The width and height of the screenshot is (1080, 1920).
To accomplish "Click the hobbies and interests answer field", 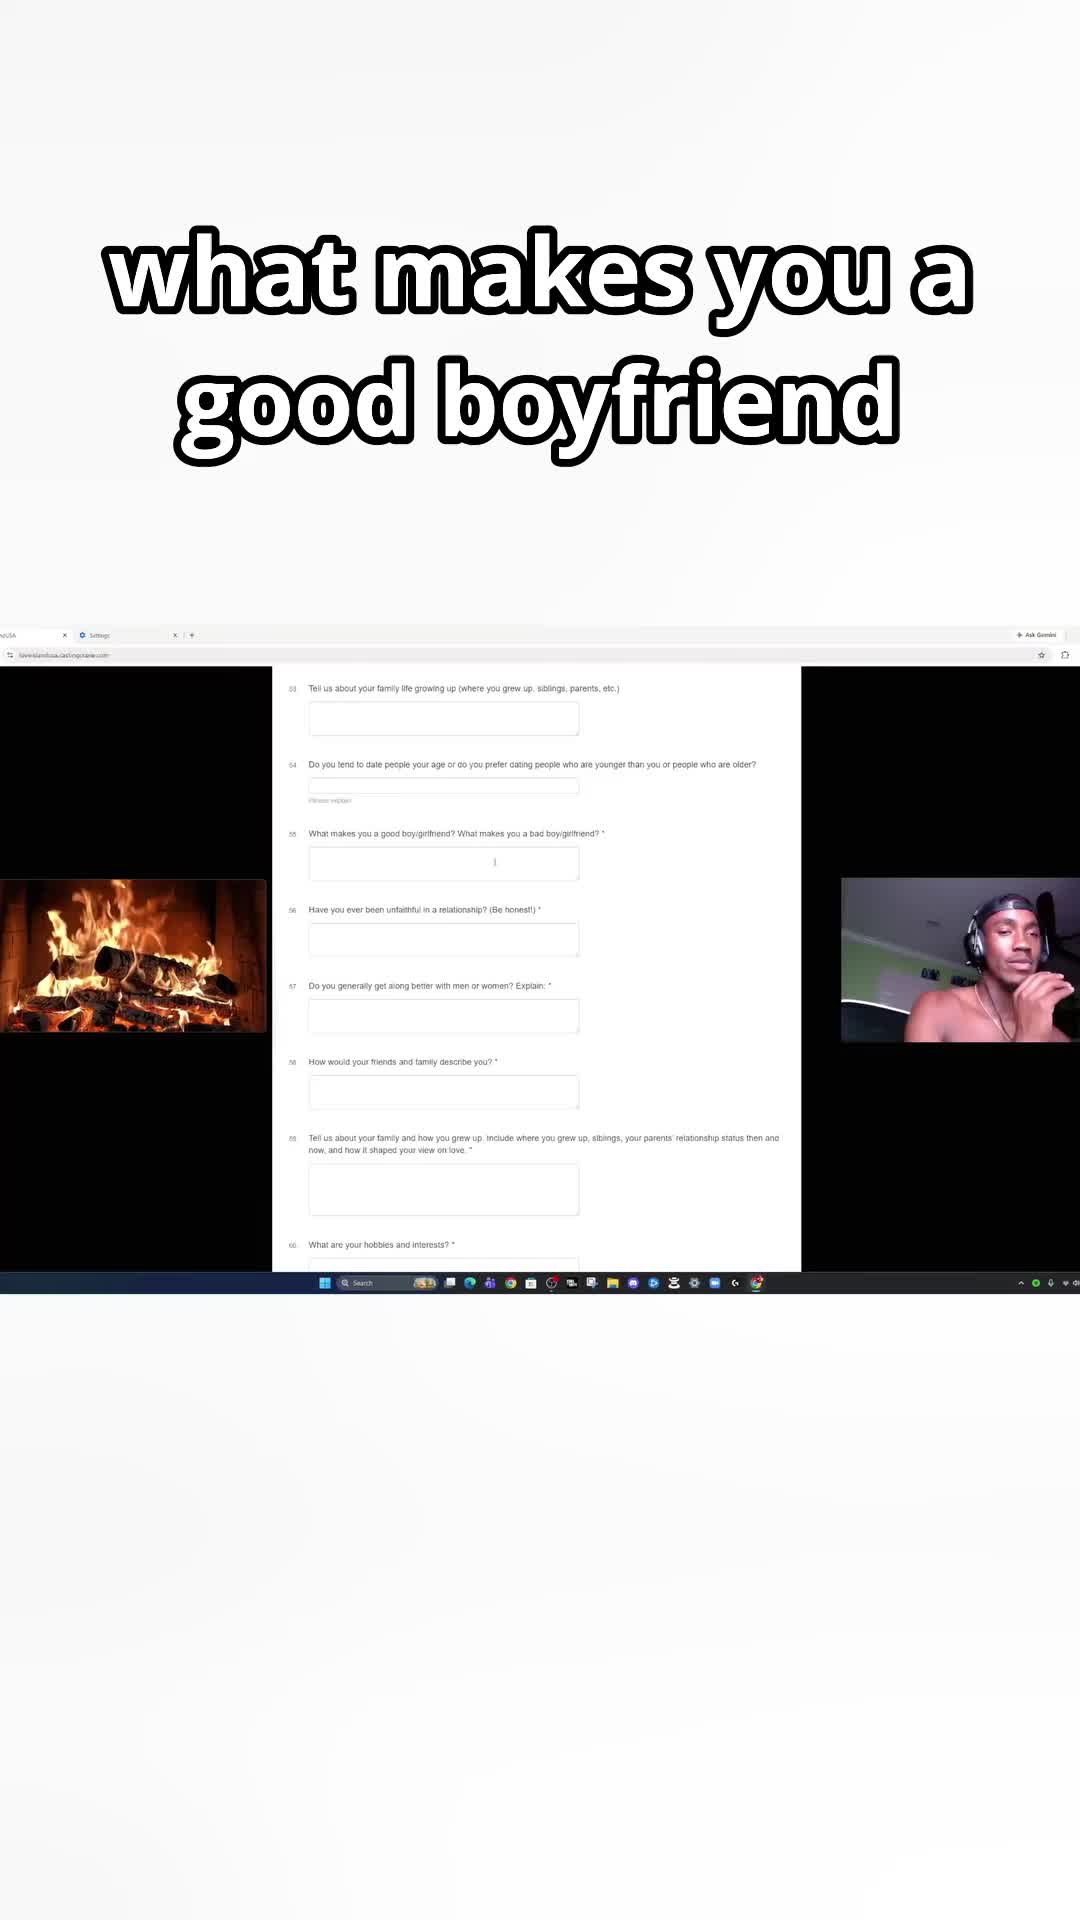I will coord(444,1264).
